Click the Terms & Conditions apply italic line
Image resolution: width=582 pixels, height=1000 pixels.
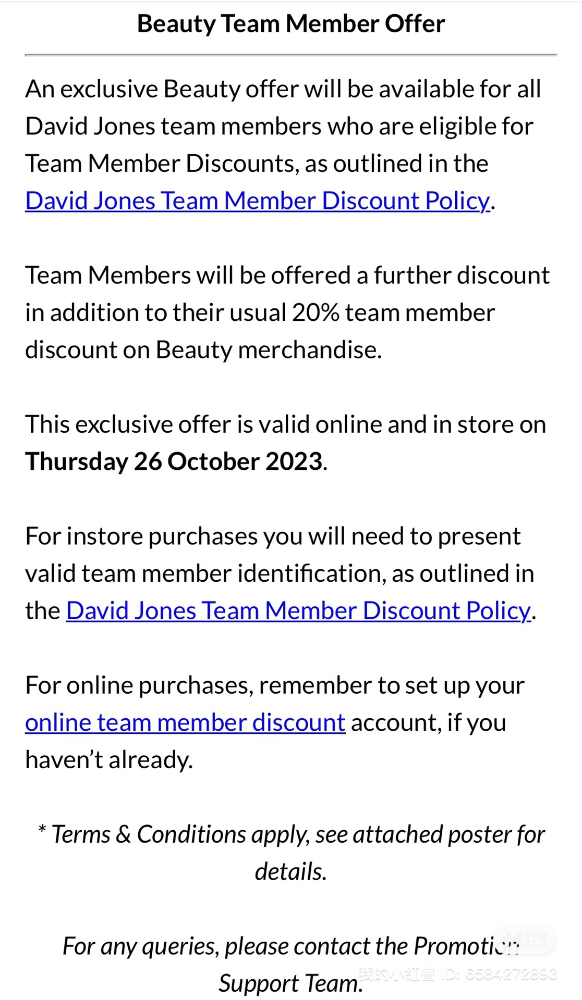tap(291, 852)
